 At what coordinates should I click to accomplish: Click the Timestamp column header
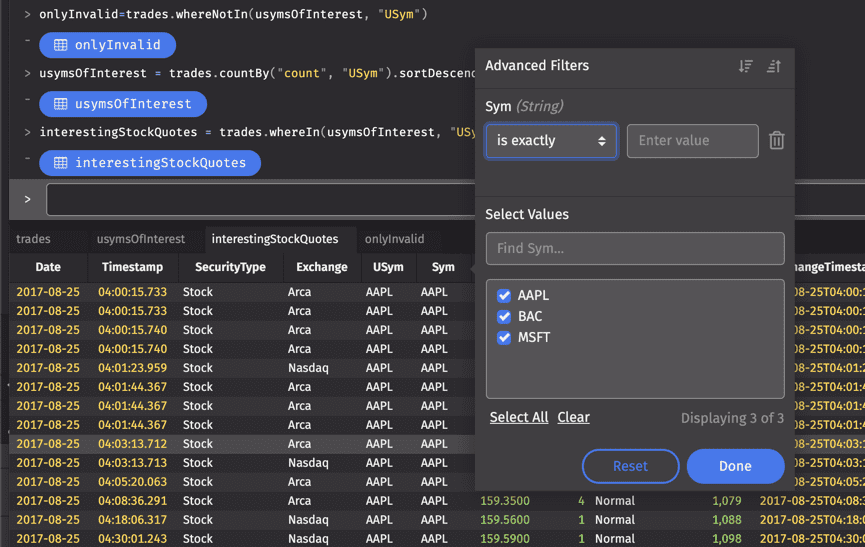coord(132,267)
